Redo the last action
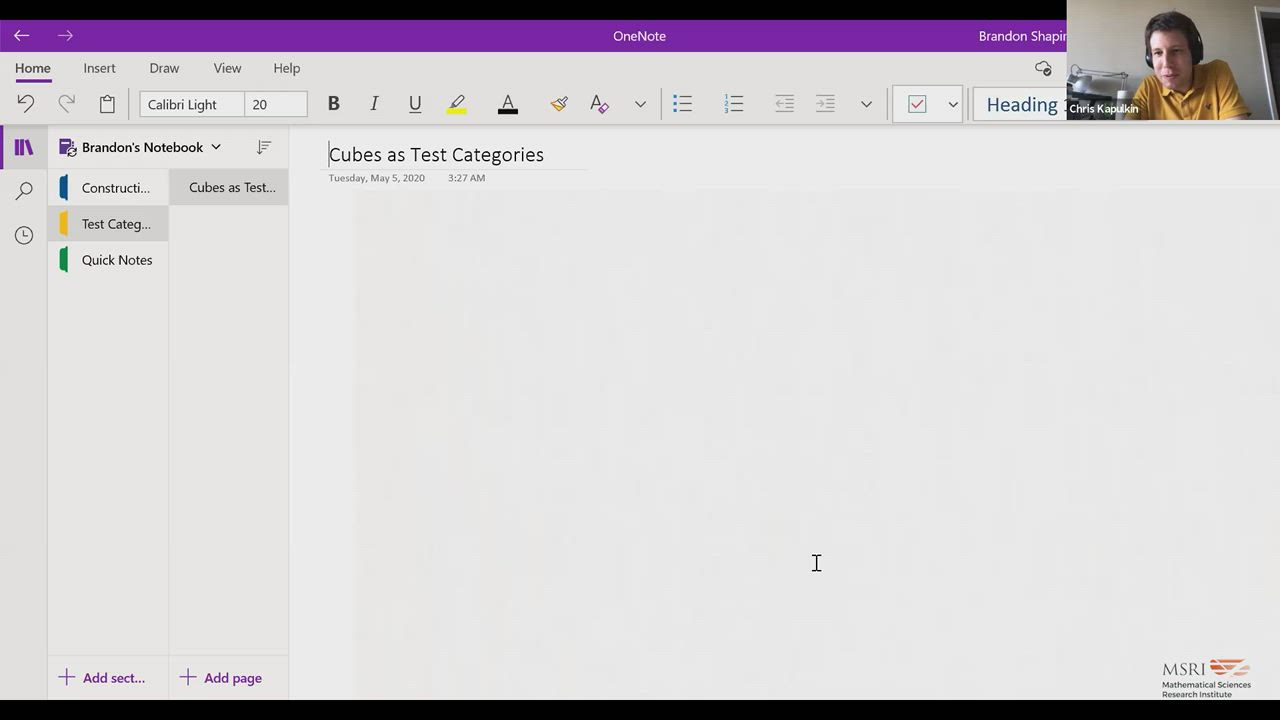The height and width of the screenshot is (720, 1280). coord(66,104)
